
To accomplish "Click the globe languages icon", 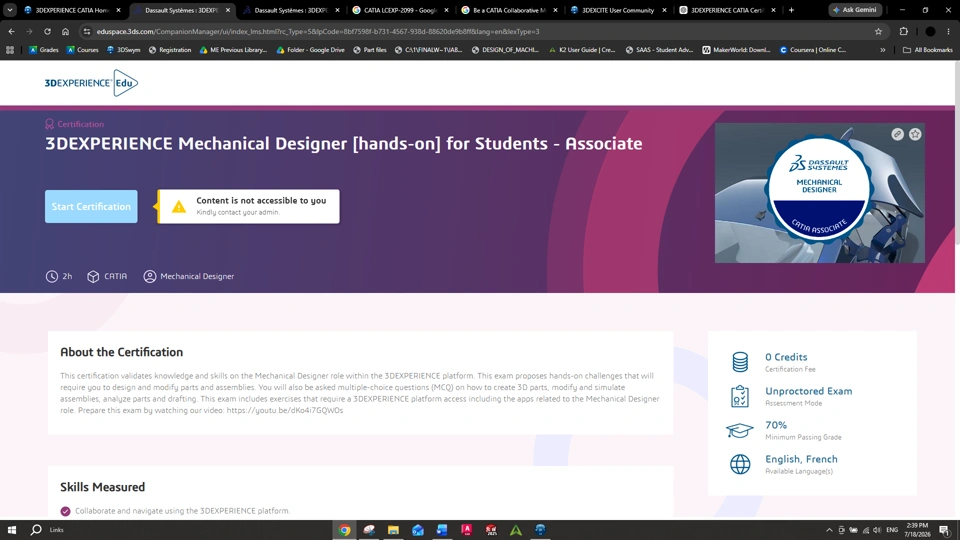I will pos(740,464).
